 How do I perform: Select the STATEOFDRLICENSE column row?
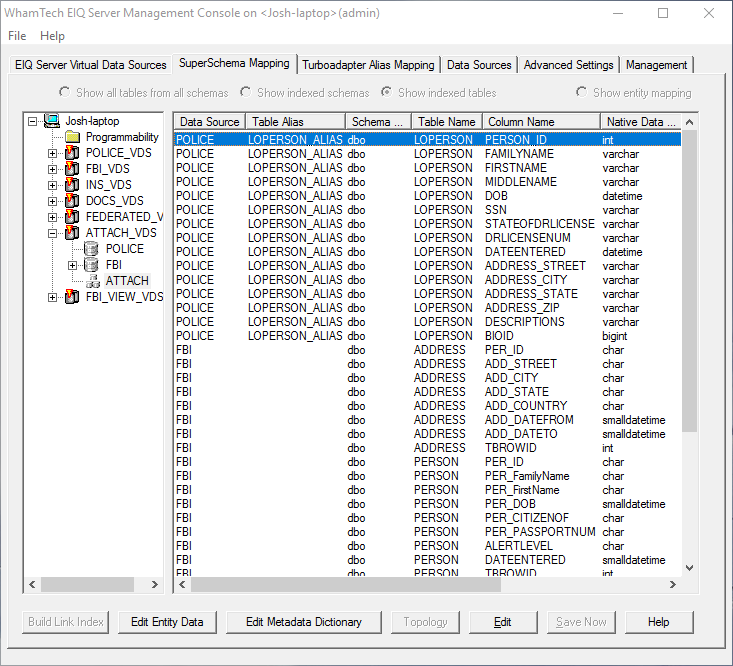click(427, 224)
